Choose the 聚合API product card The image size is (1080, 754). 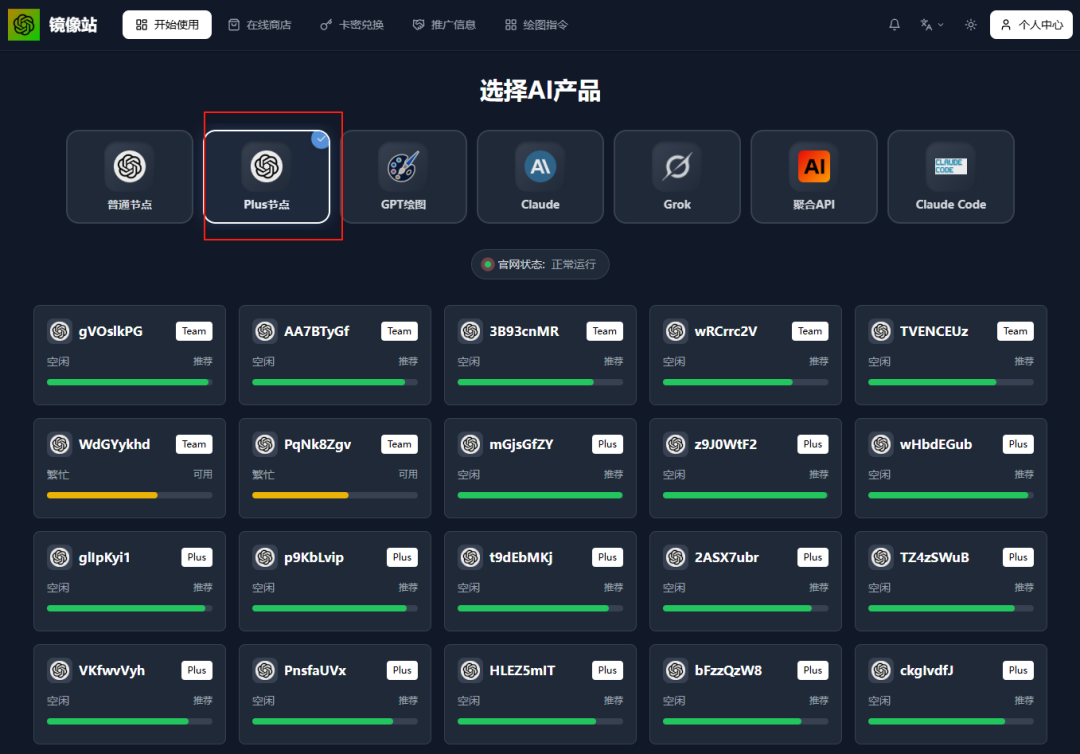814,177
